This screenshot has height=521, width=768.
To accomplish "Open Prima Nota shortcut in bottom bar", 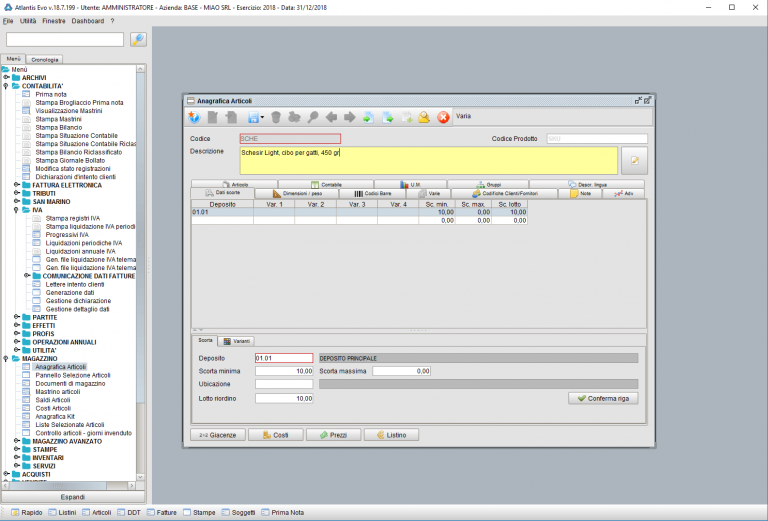I will coord(283,512).
